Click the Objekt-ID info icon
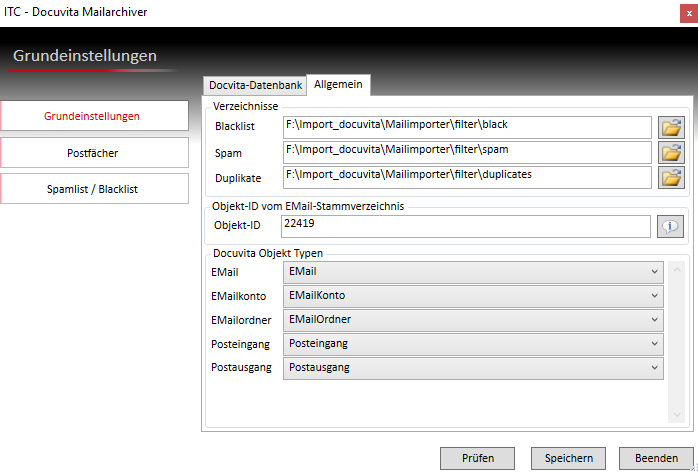Image resolution: width=698 pixels, height=472 pixels. [x=670, y=226]
